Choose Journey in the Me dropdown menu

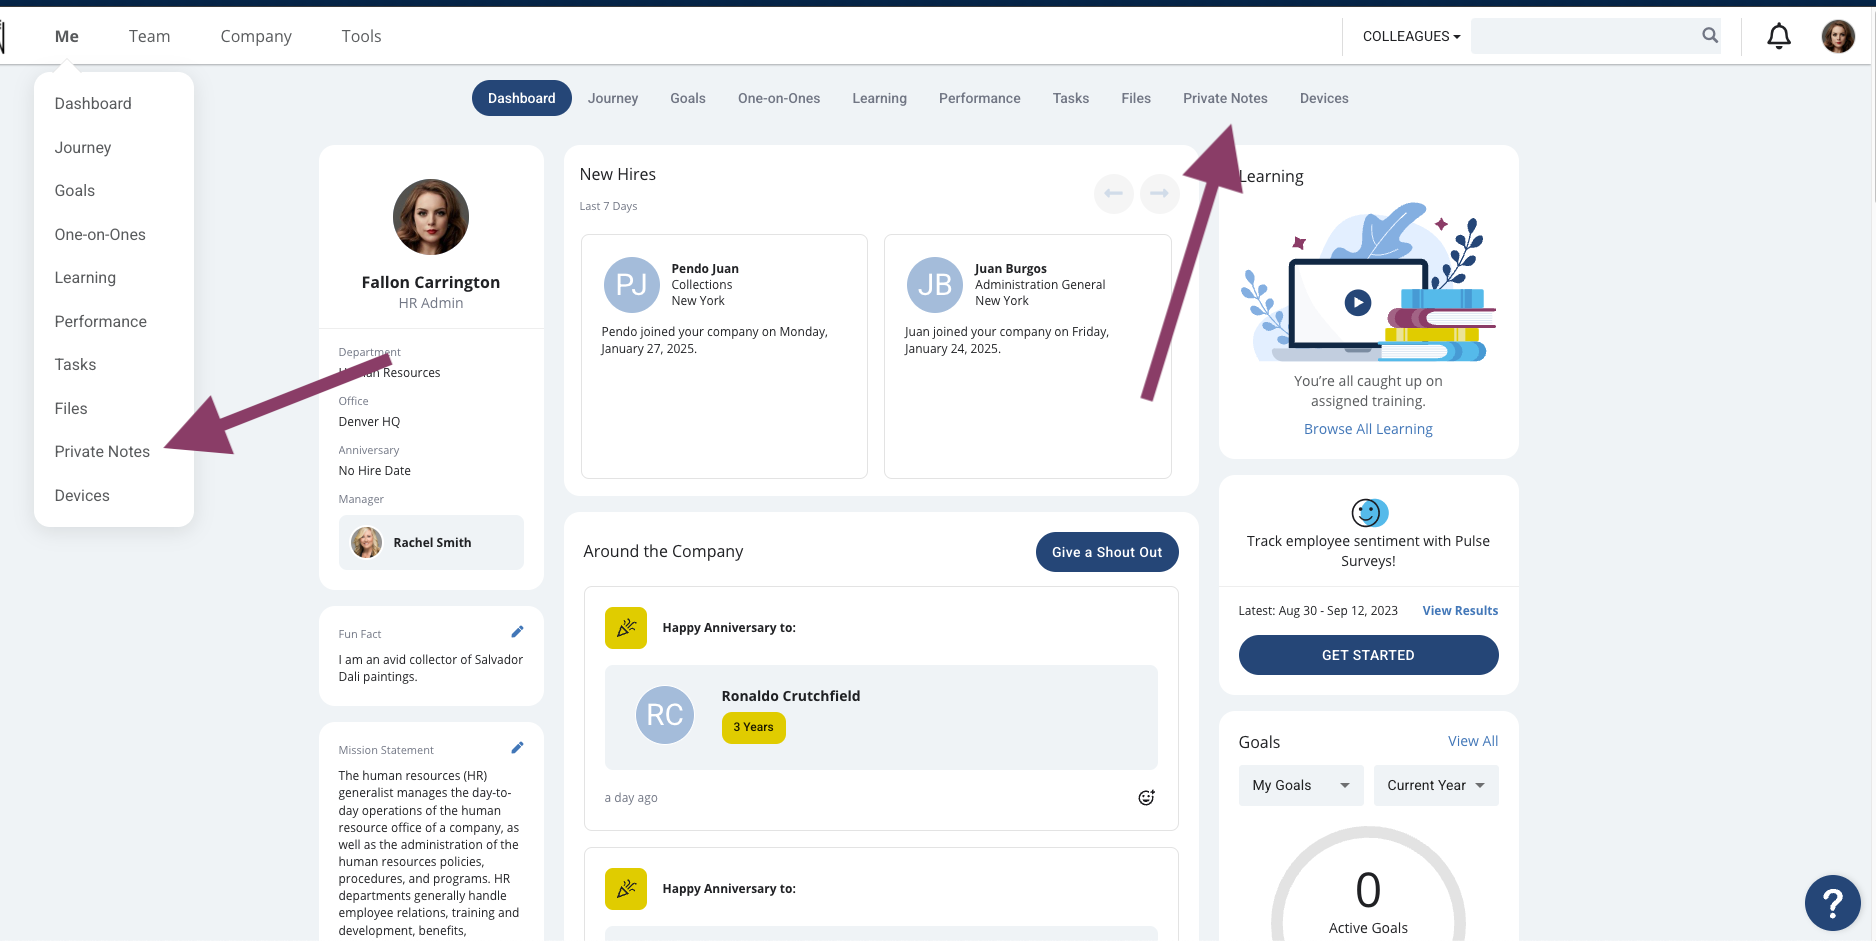point(83,148)
